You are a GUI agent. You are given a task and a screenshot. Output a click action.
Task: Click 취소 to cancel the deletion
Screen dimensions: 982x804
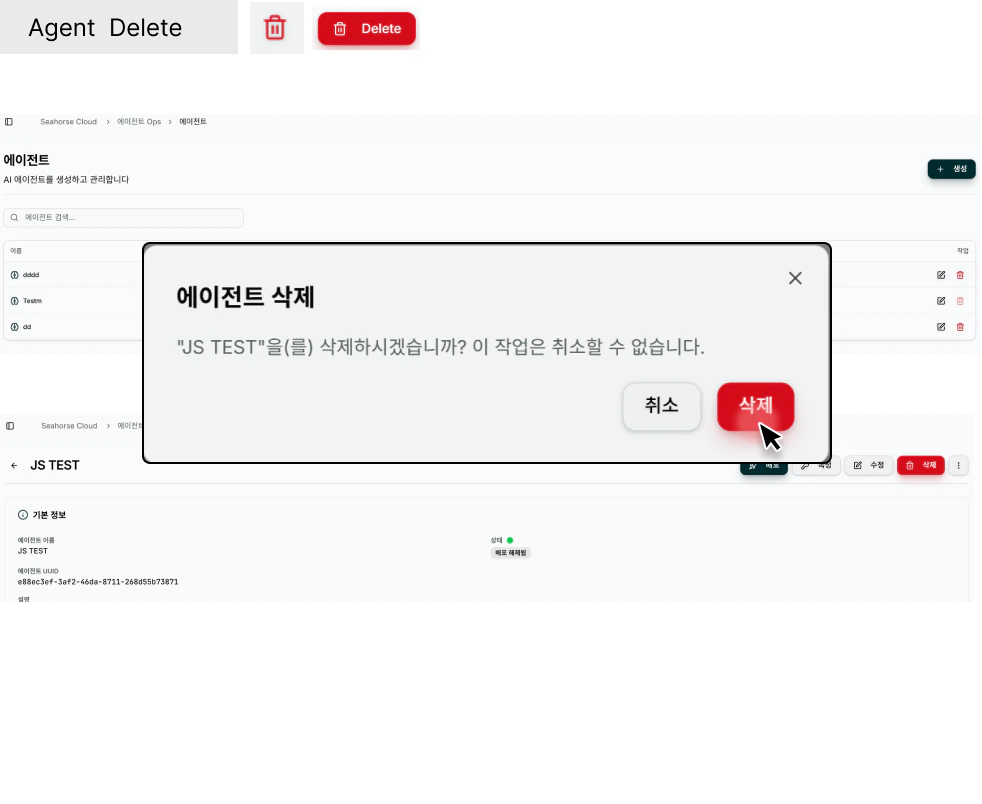661,406
